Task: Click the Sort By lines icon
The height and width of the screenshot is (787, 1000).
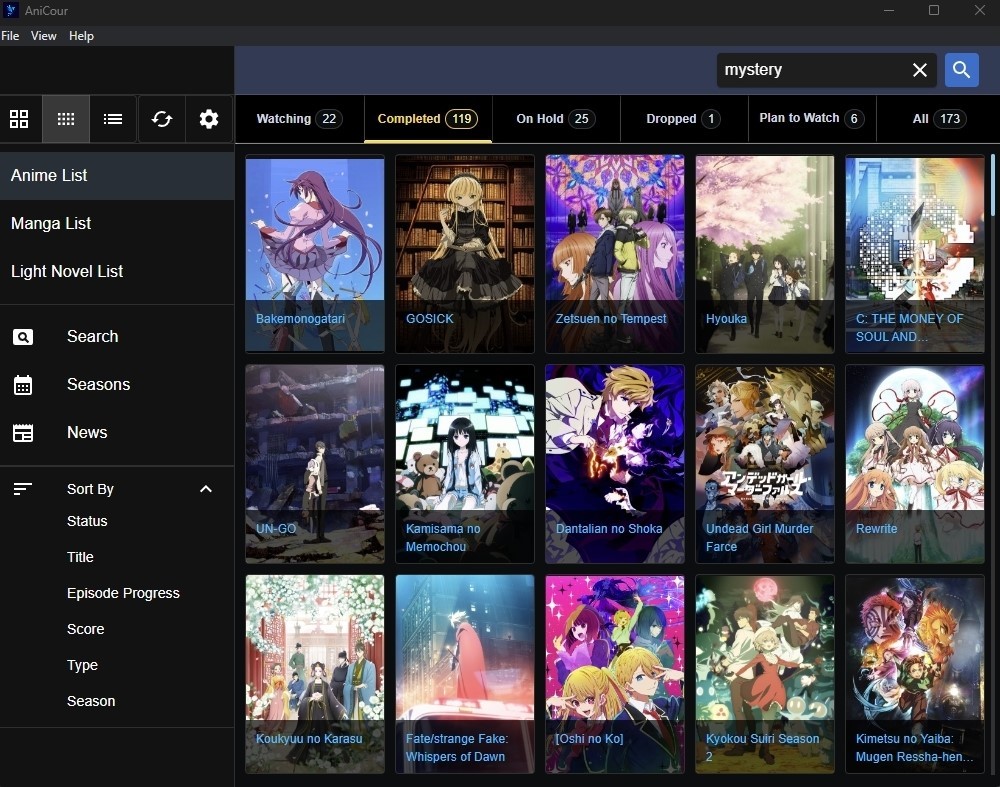Action: coord(23,489)
